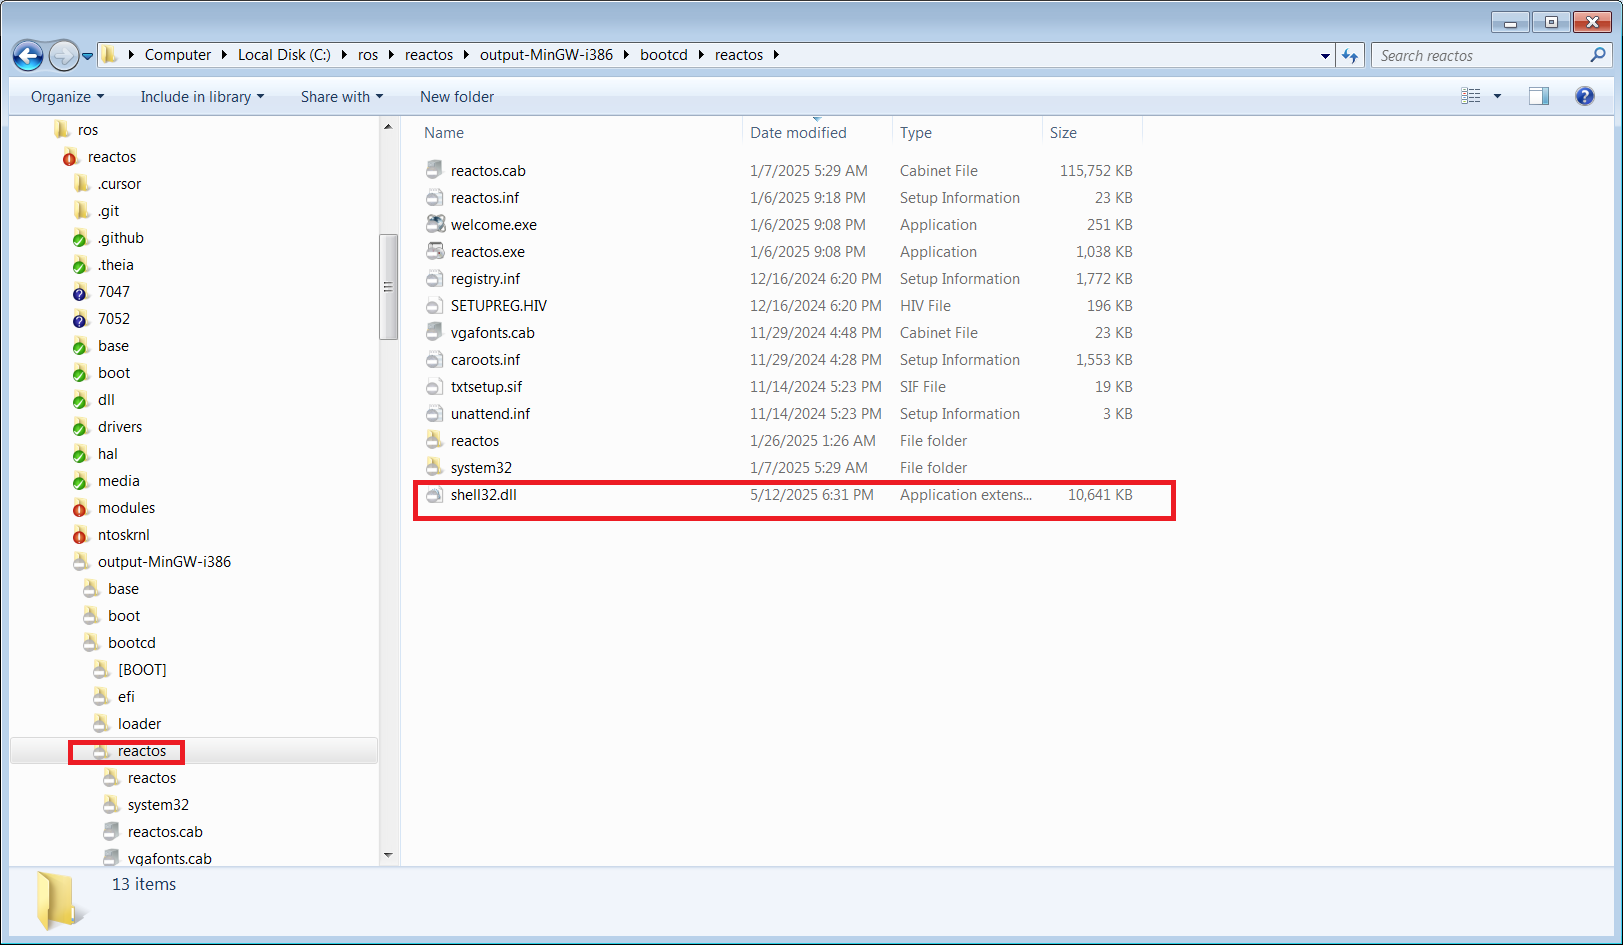Click the tree pane scroll down arrow
The width and height of the screenshot is (1623, 945).
(388, 856)
